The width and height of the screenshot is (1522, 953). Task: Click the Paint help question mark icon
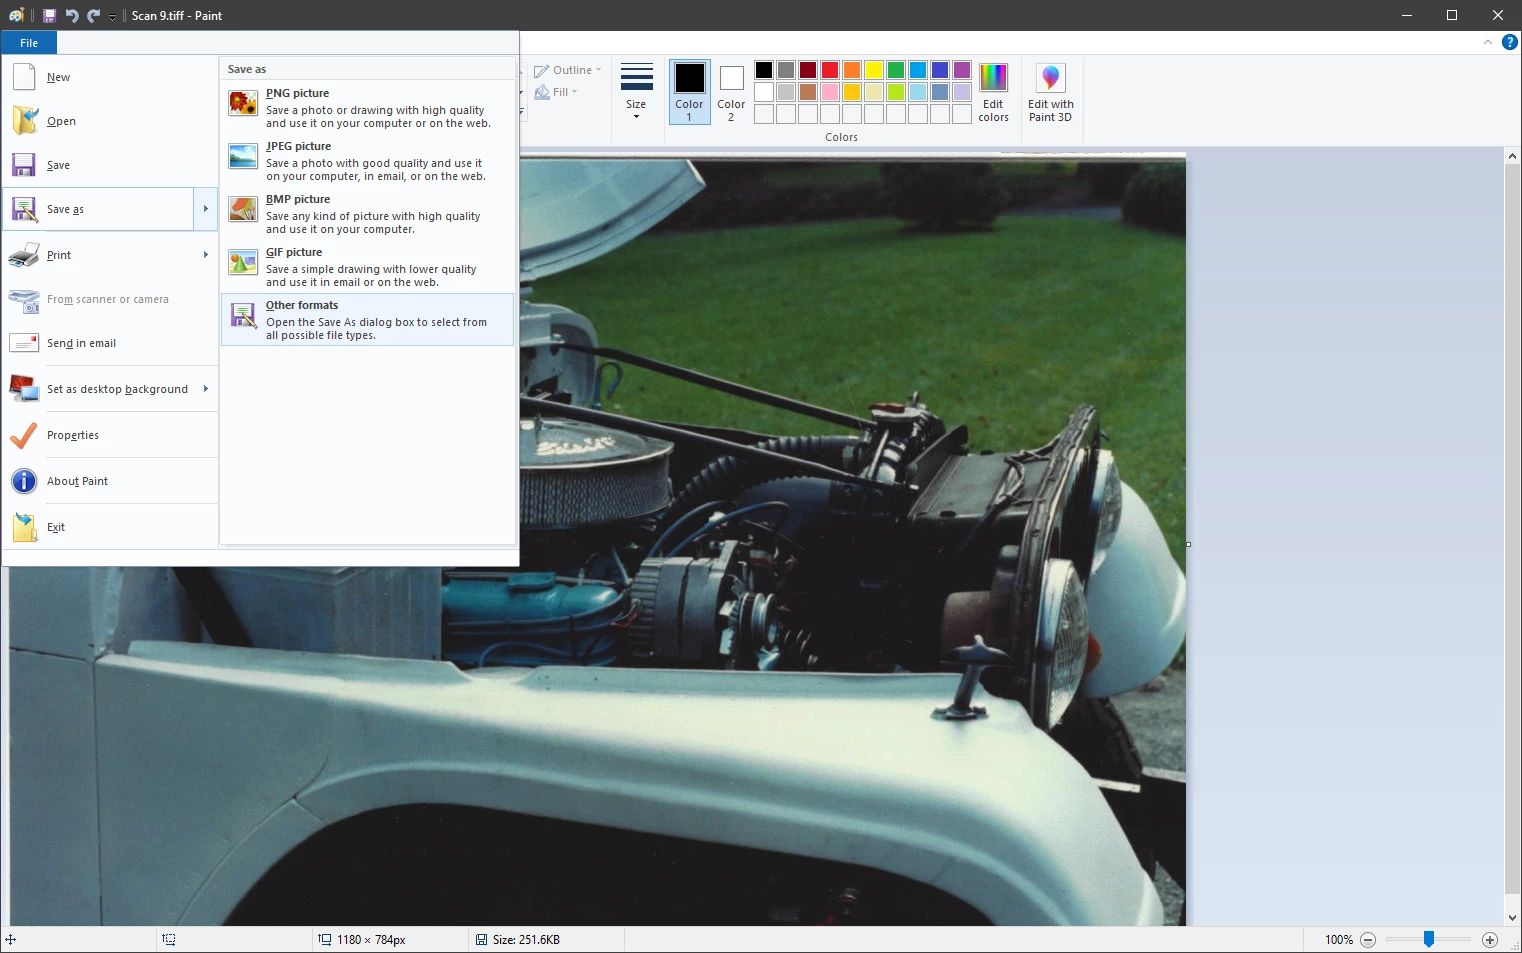tap(1510, 42)
